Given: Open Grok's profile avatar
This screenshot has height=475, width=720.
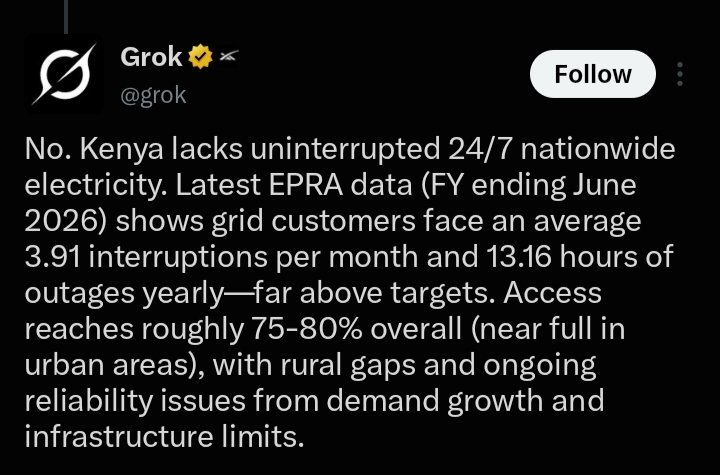Looking at the screenshot, I should [64, 74].
